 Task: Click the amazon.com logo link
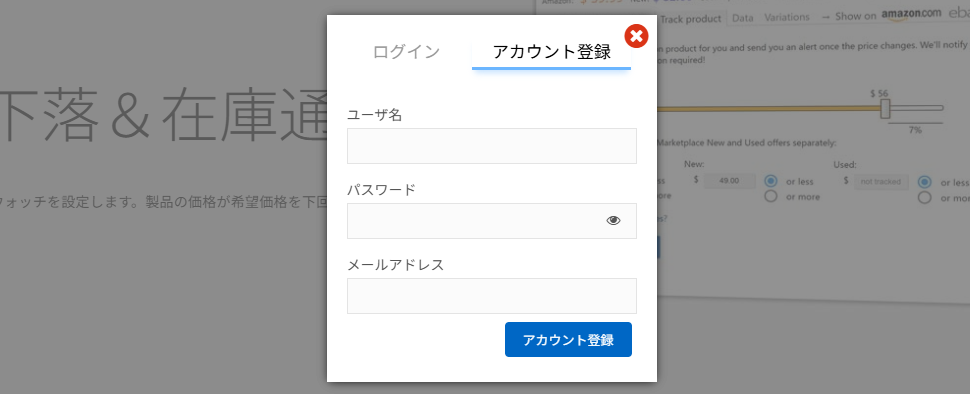click(911, 14)
